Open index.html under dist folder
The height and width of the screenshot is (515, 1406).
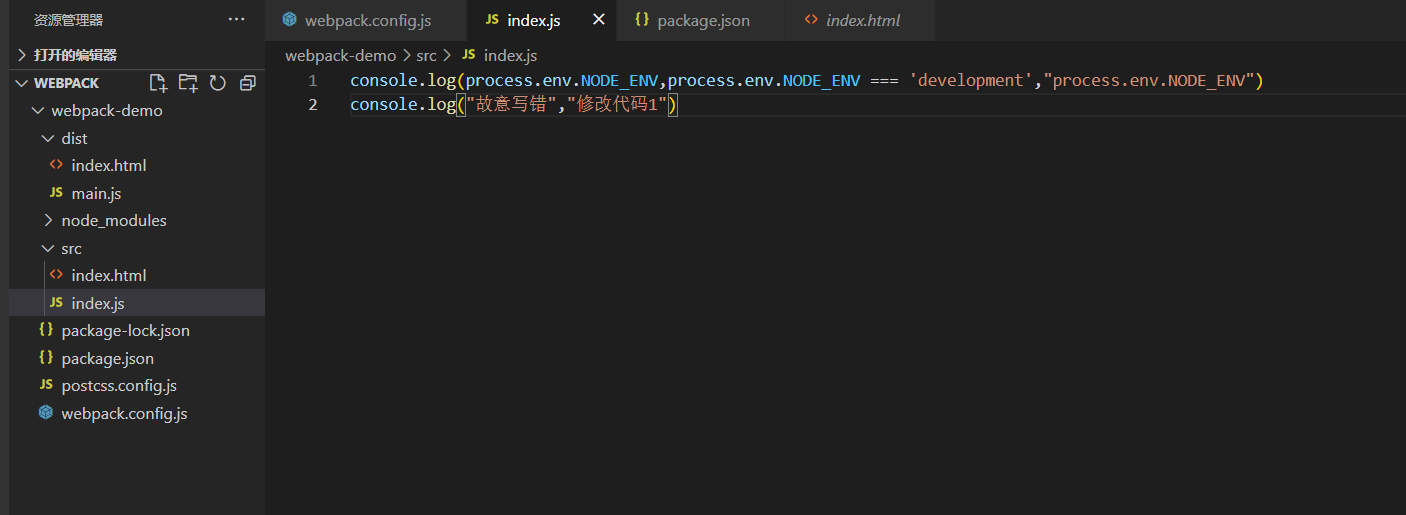[137, 166]
